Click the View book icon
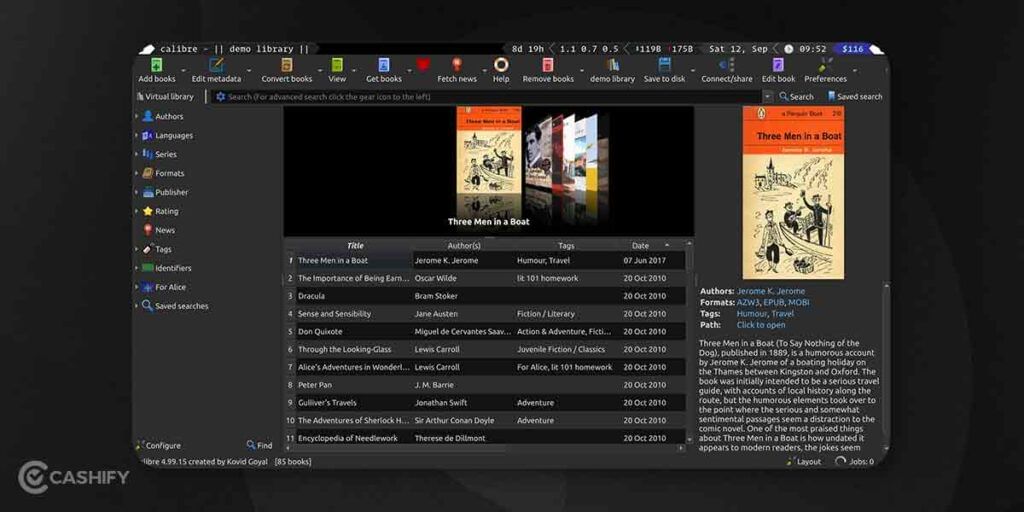The width and height of the screenshot is (1024, 512). pos(337,65)
